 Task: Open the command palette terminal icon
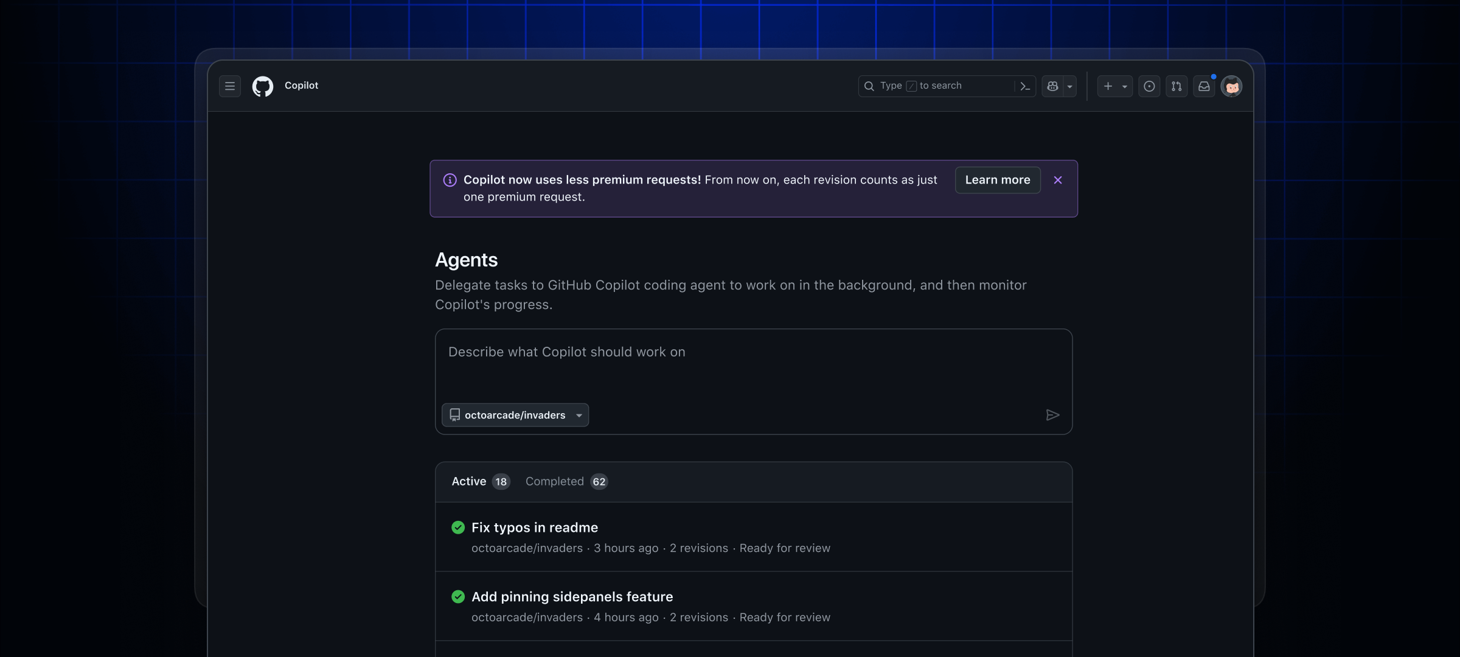pyautogui.click(x=1023, y=85)
